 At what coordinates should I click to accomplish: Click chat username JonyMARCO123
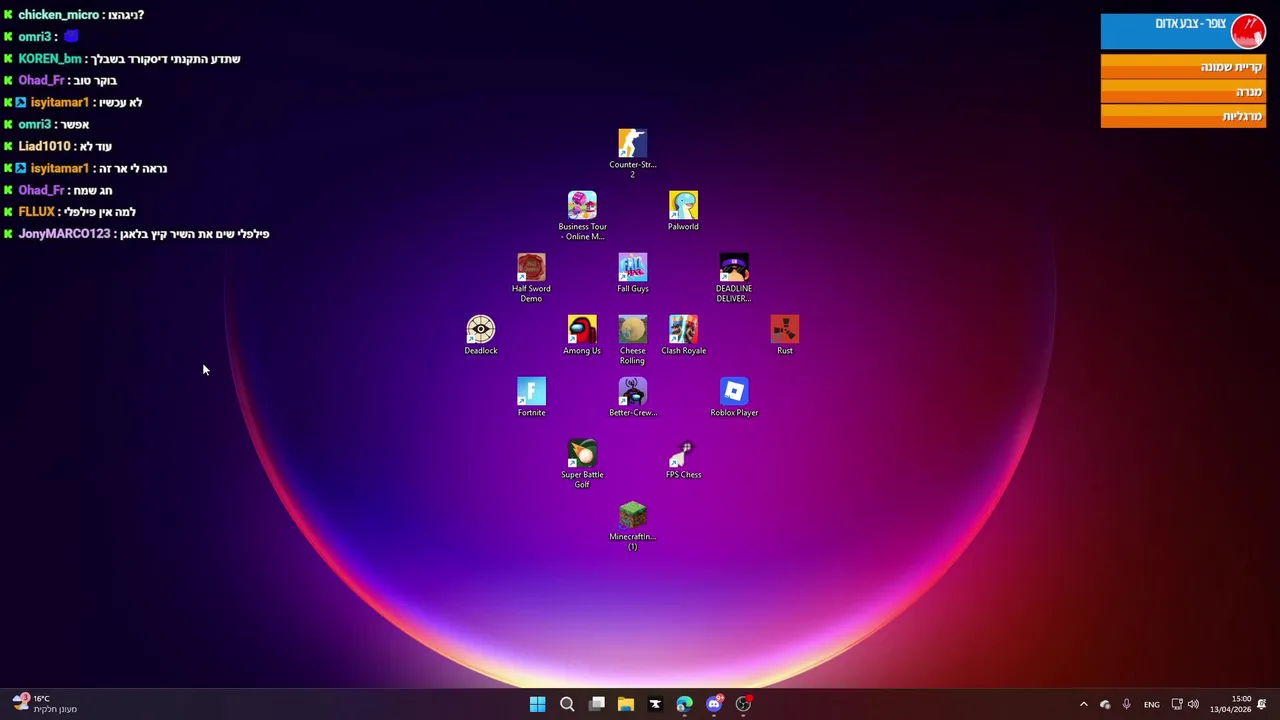[64, 234]
